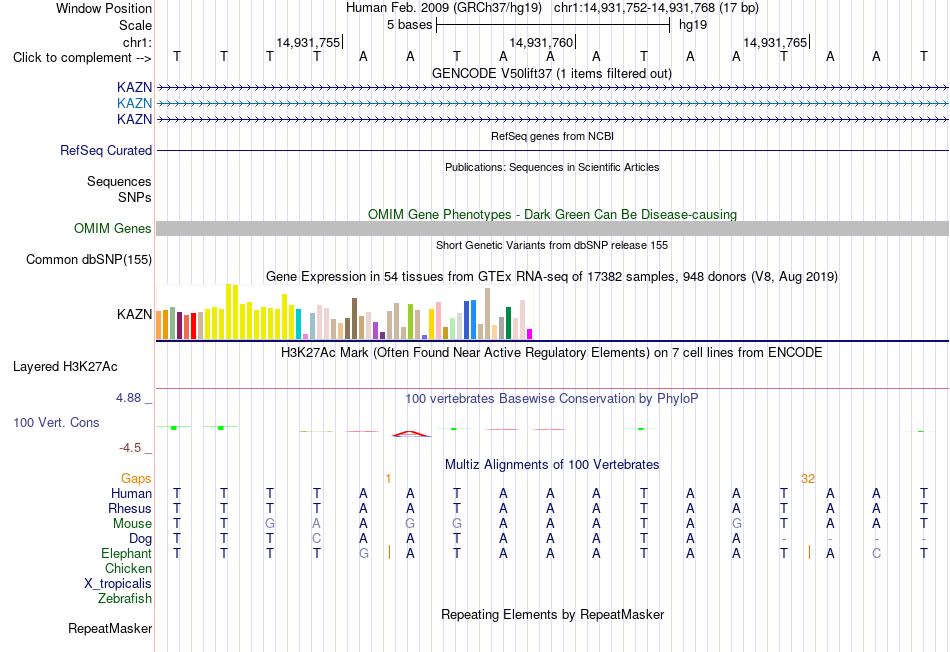Click the Layered H3K27Ac label
950x652 pixels.
(65, 367)
